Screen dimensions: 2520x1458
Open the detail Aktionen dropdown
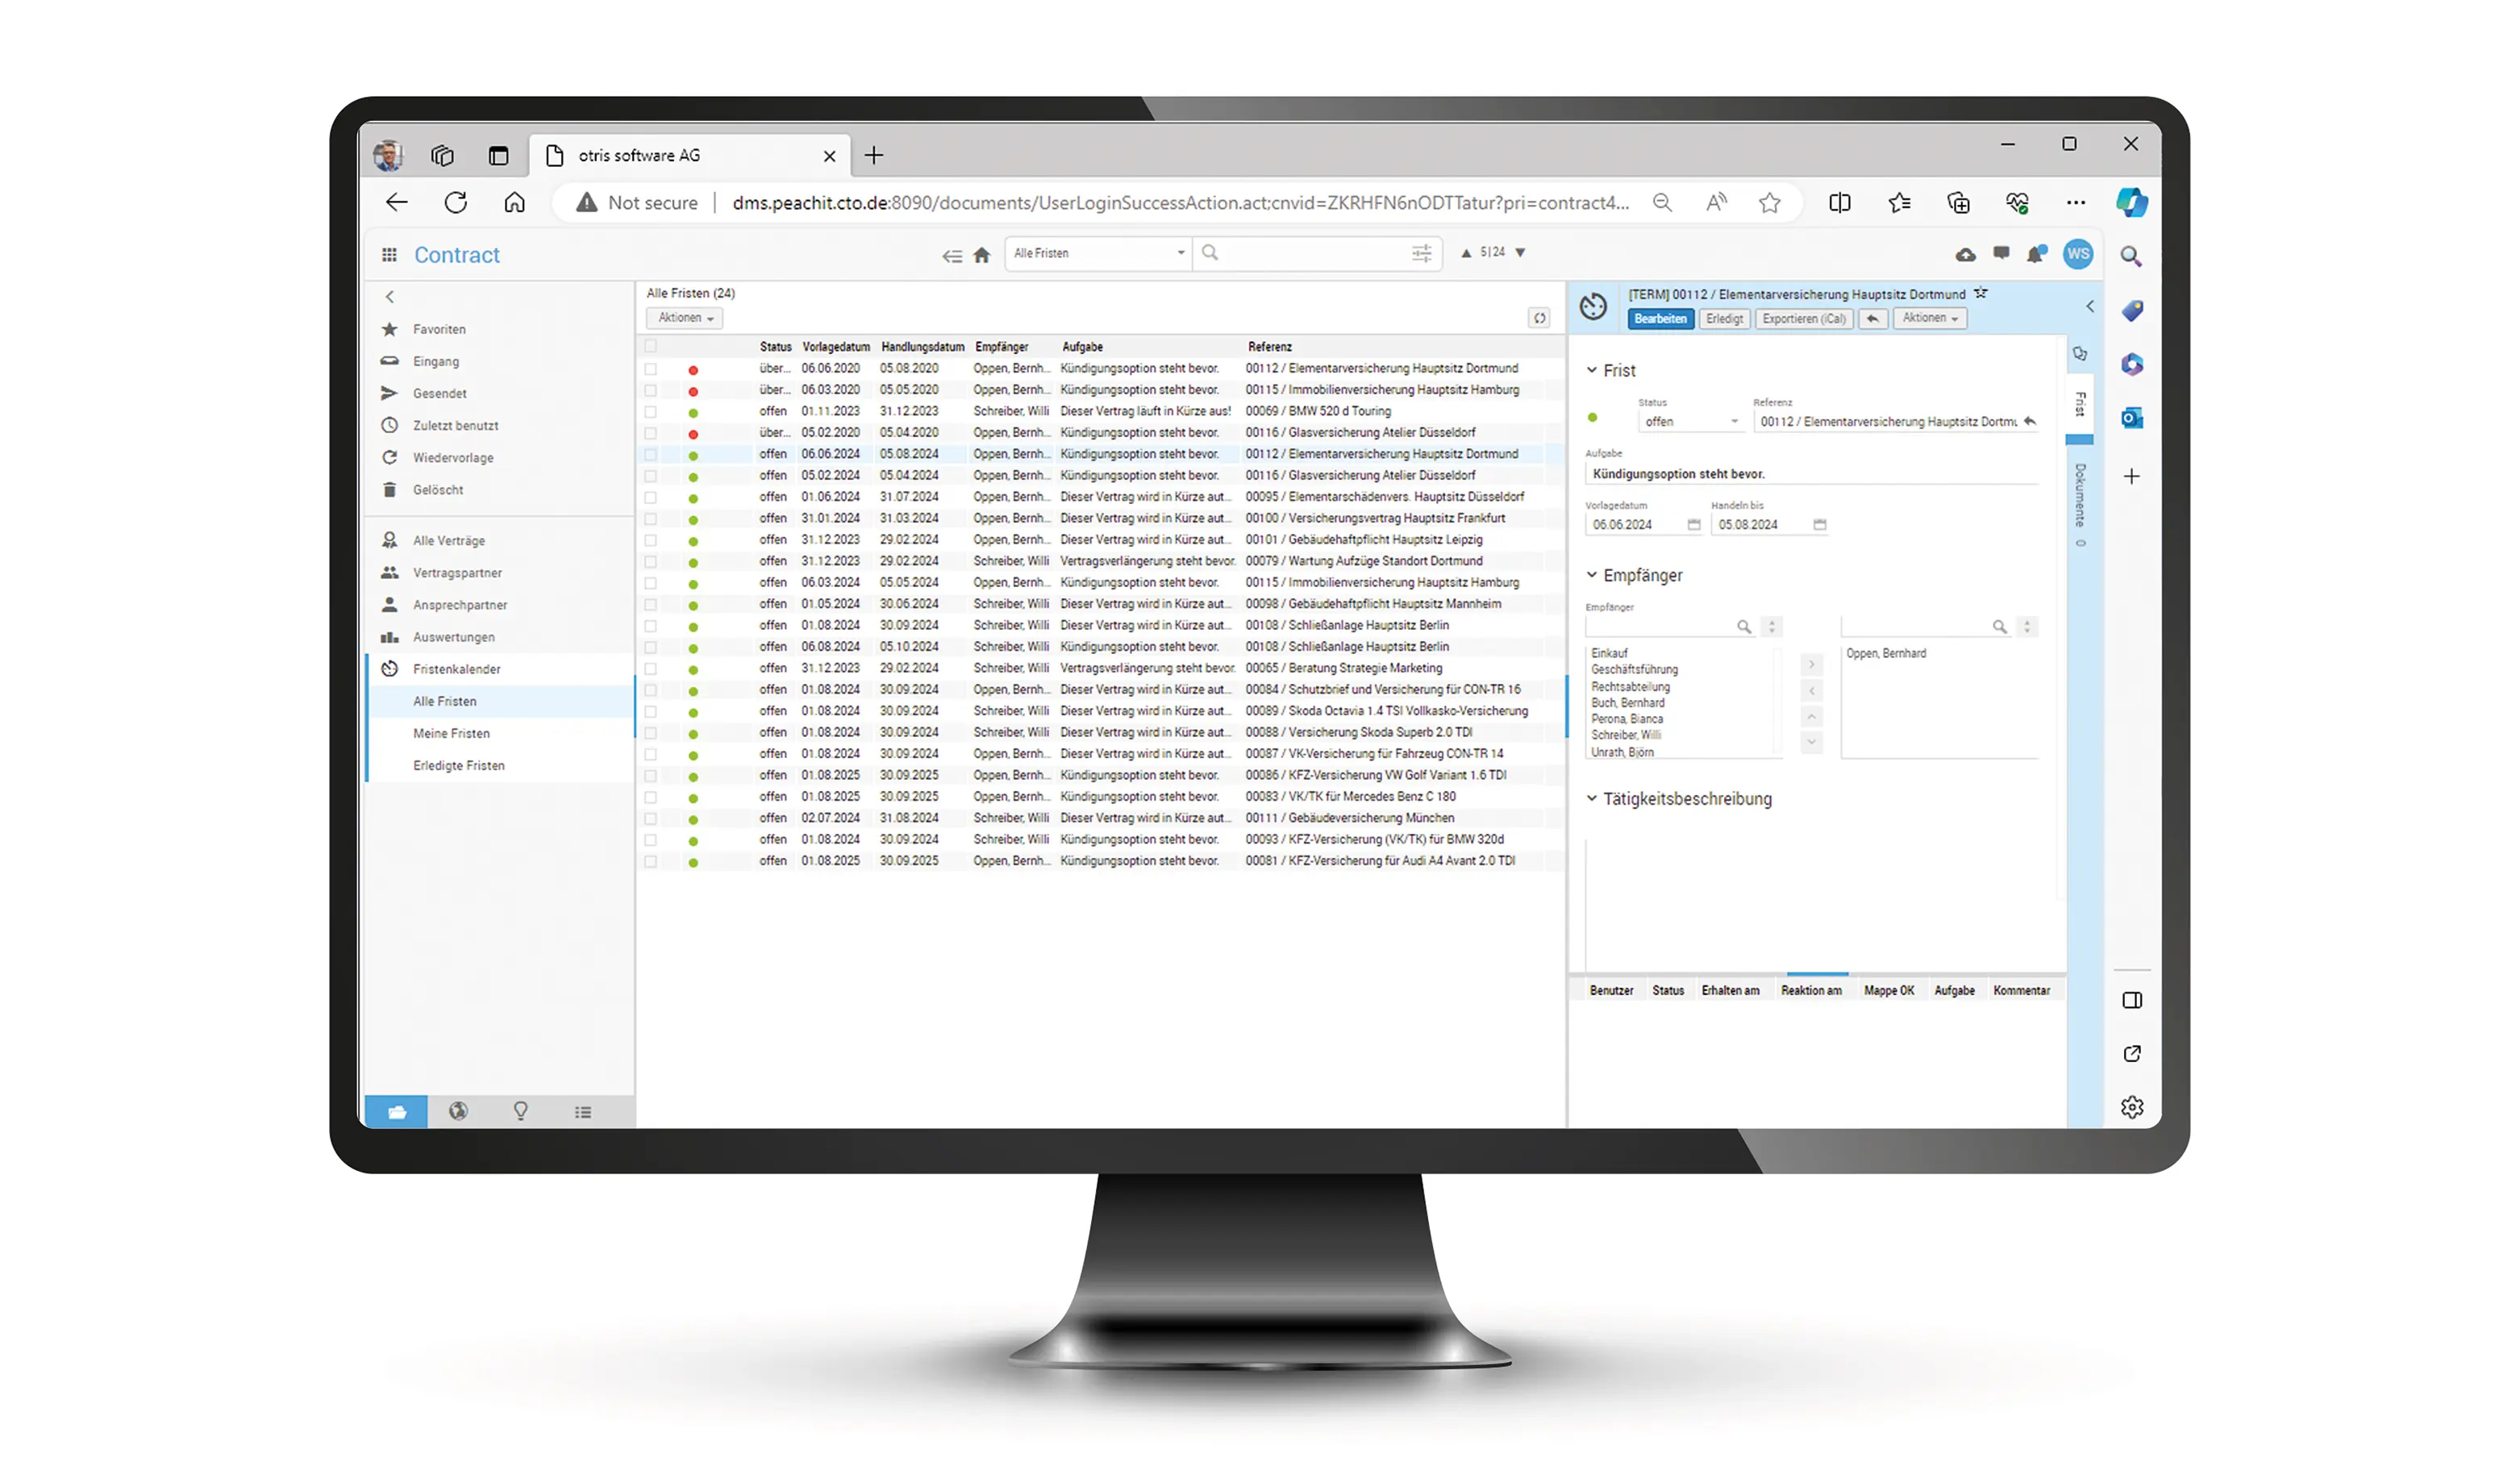[x=1929, y=318]
